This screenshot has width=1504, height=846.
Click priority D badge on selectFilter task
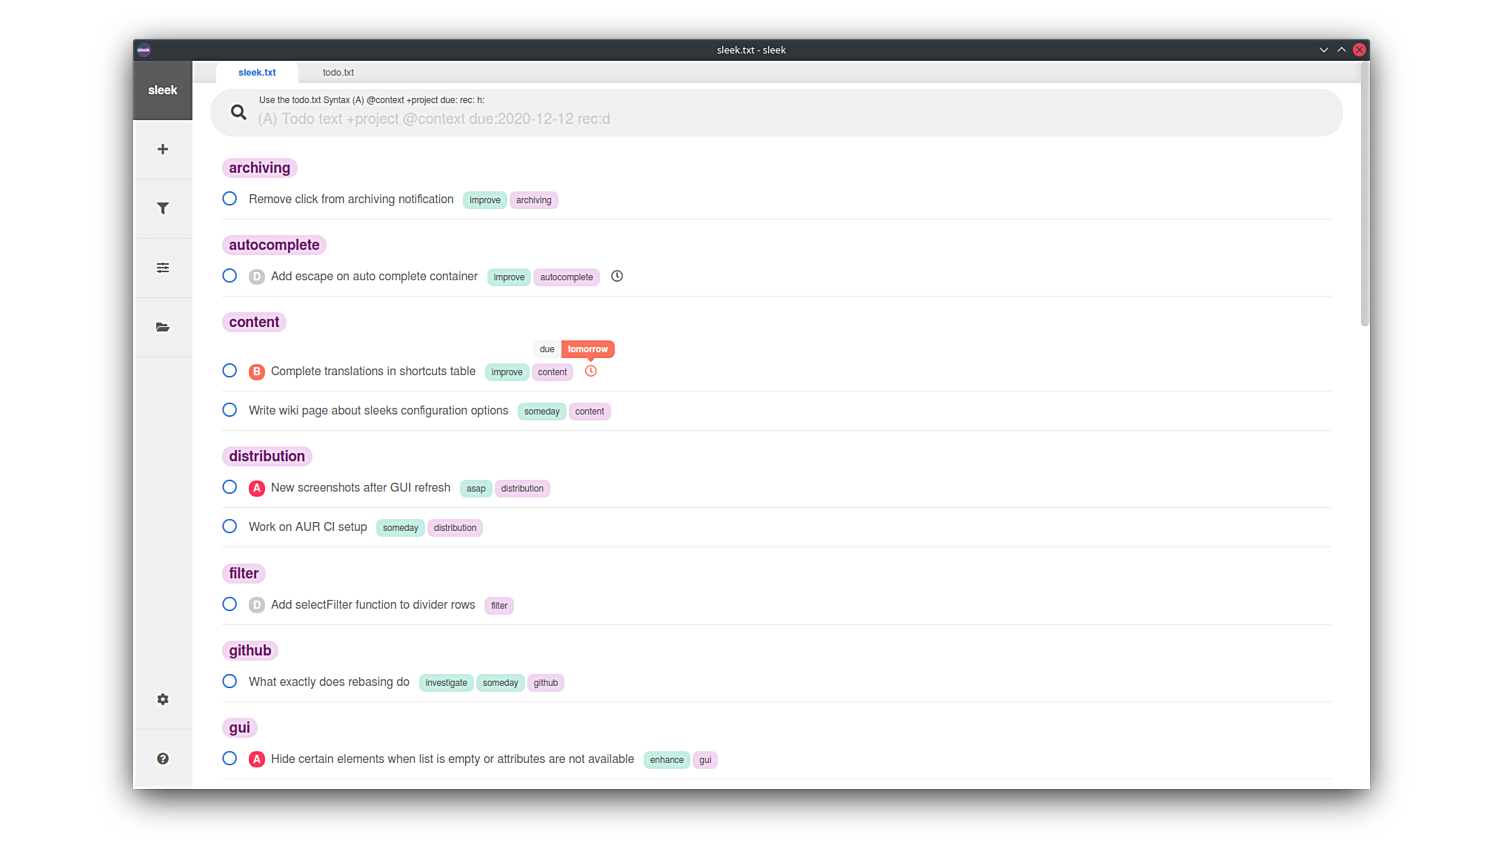257,605
